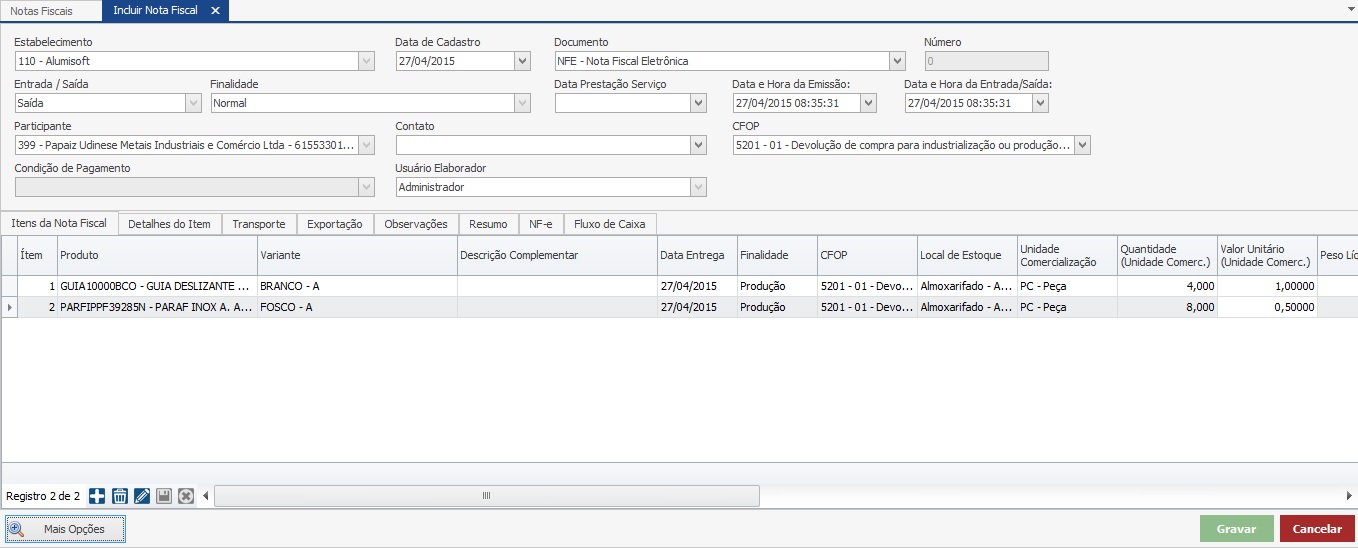Add a new item record with plus icon
Viewport: 1358px width, 548px height.
pos(97,496)
